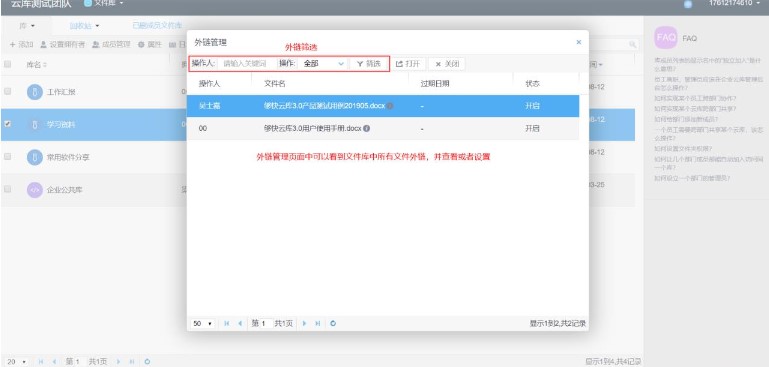Go to previous page in the dialog pager
769x367 pixels.
[240, 323]
